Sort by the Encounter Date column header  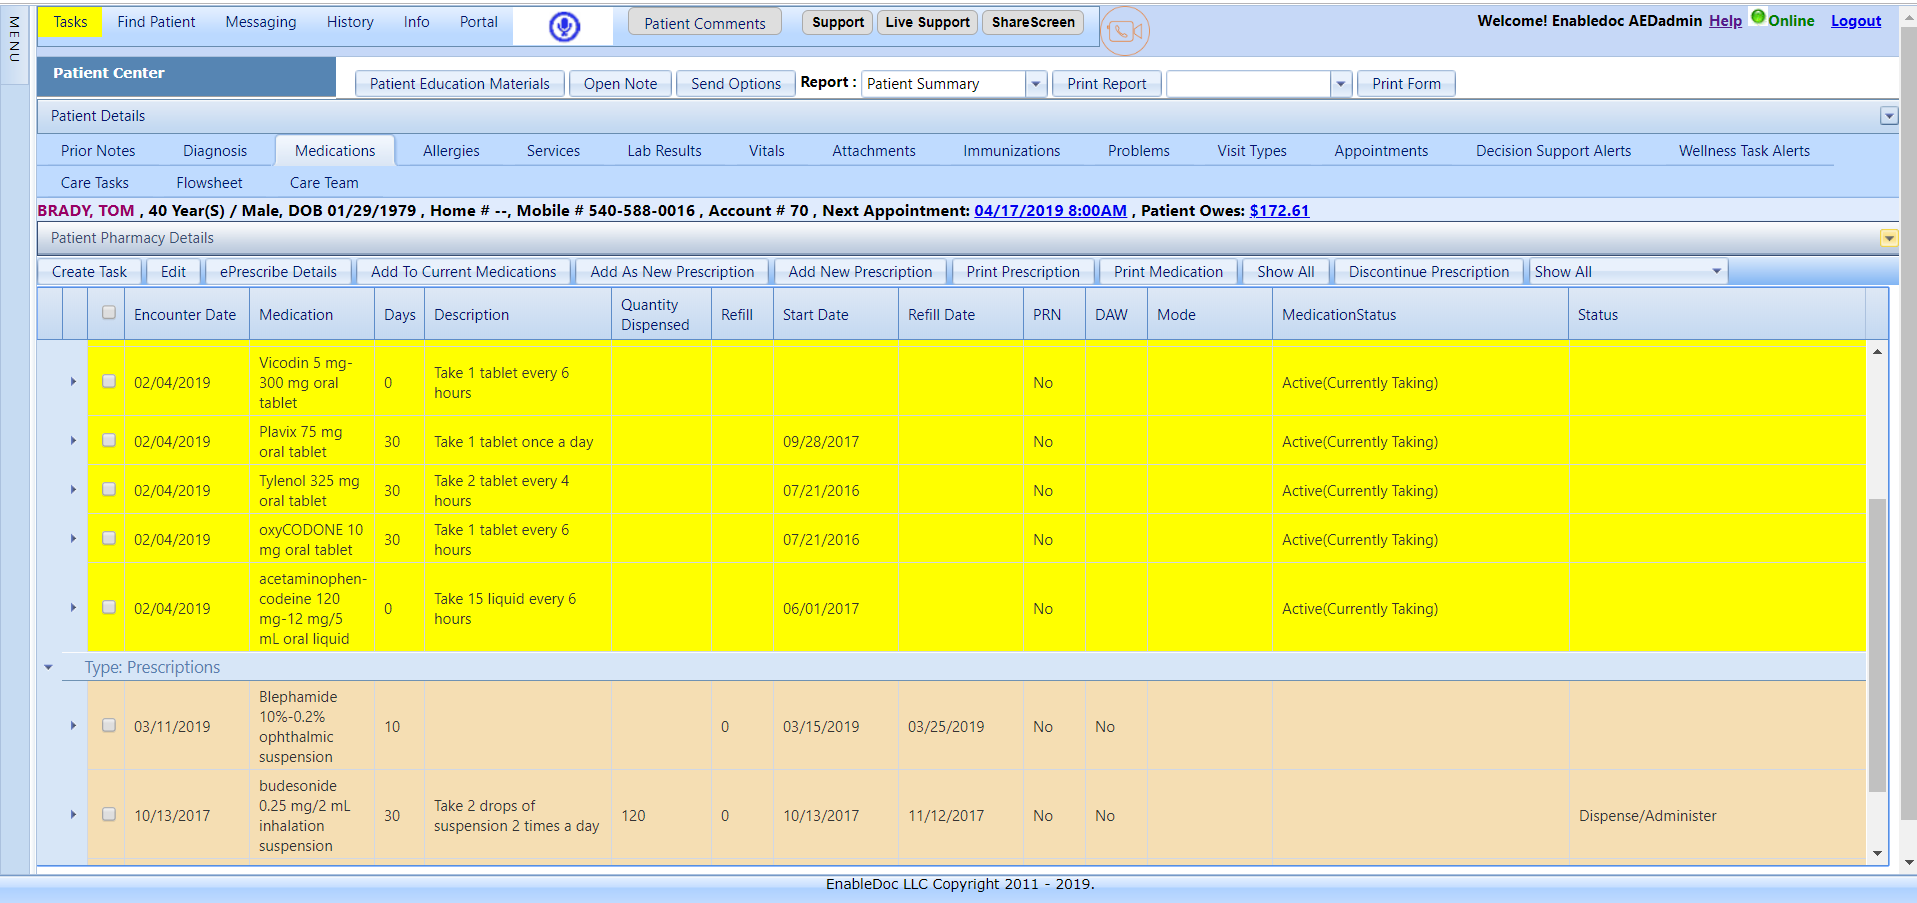point(185,315)
